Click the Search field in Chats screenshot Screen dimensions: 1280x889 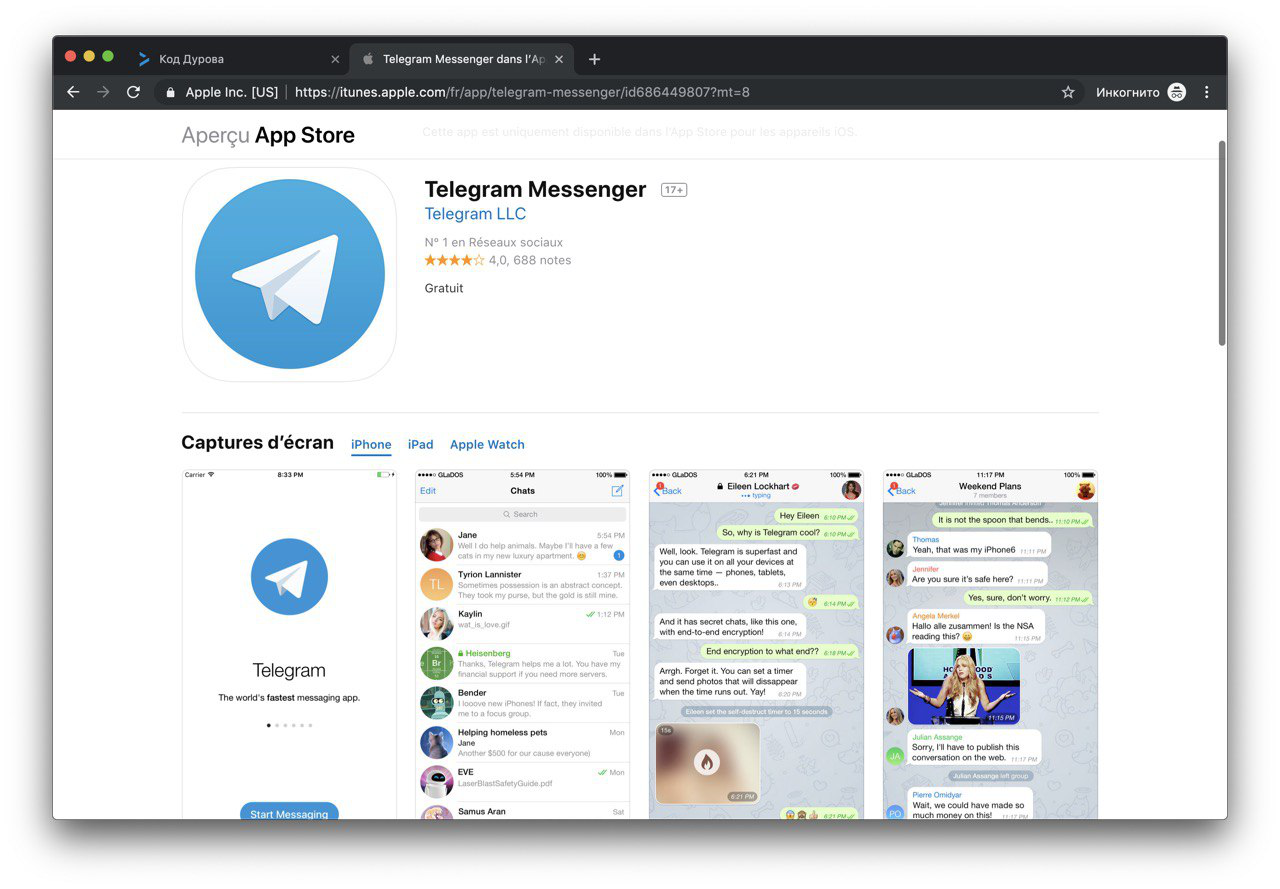click(x=523, y=514)
